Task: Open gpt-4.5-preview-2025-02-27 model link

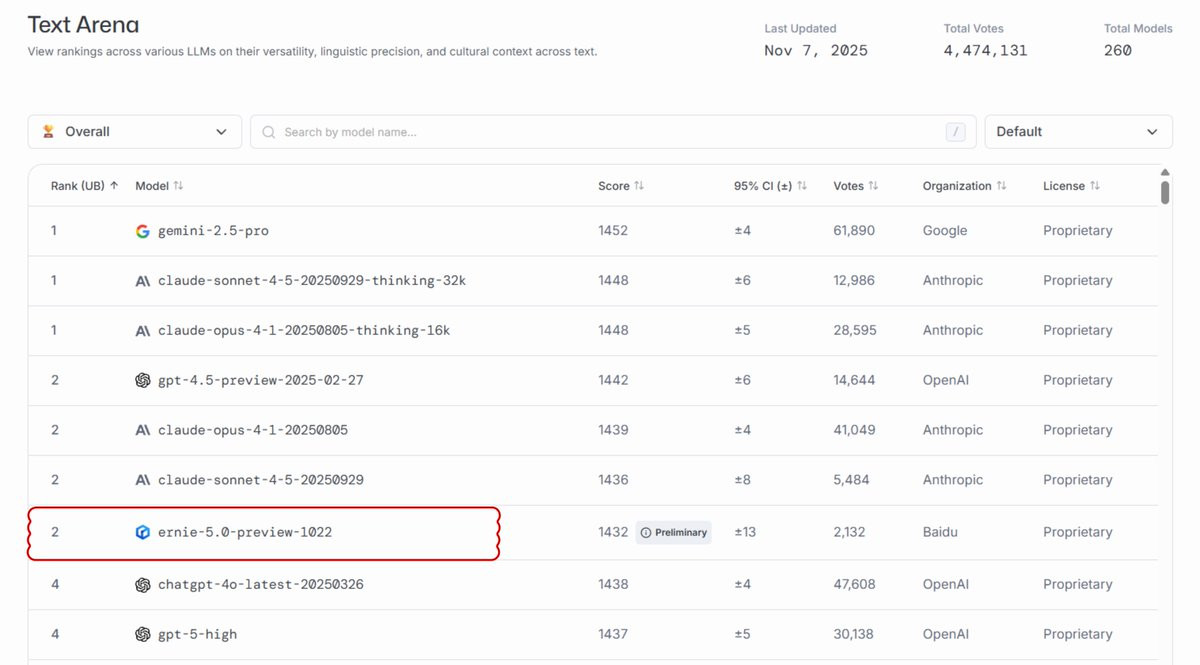Action: [261, 381]
